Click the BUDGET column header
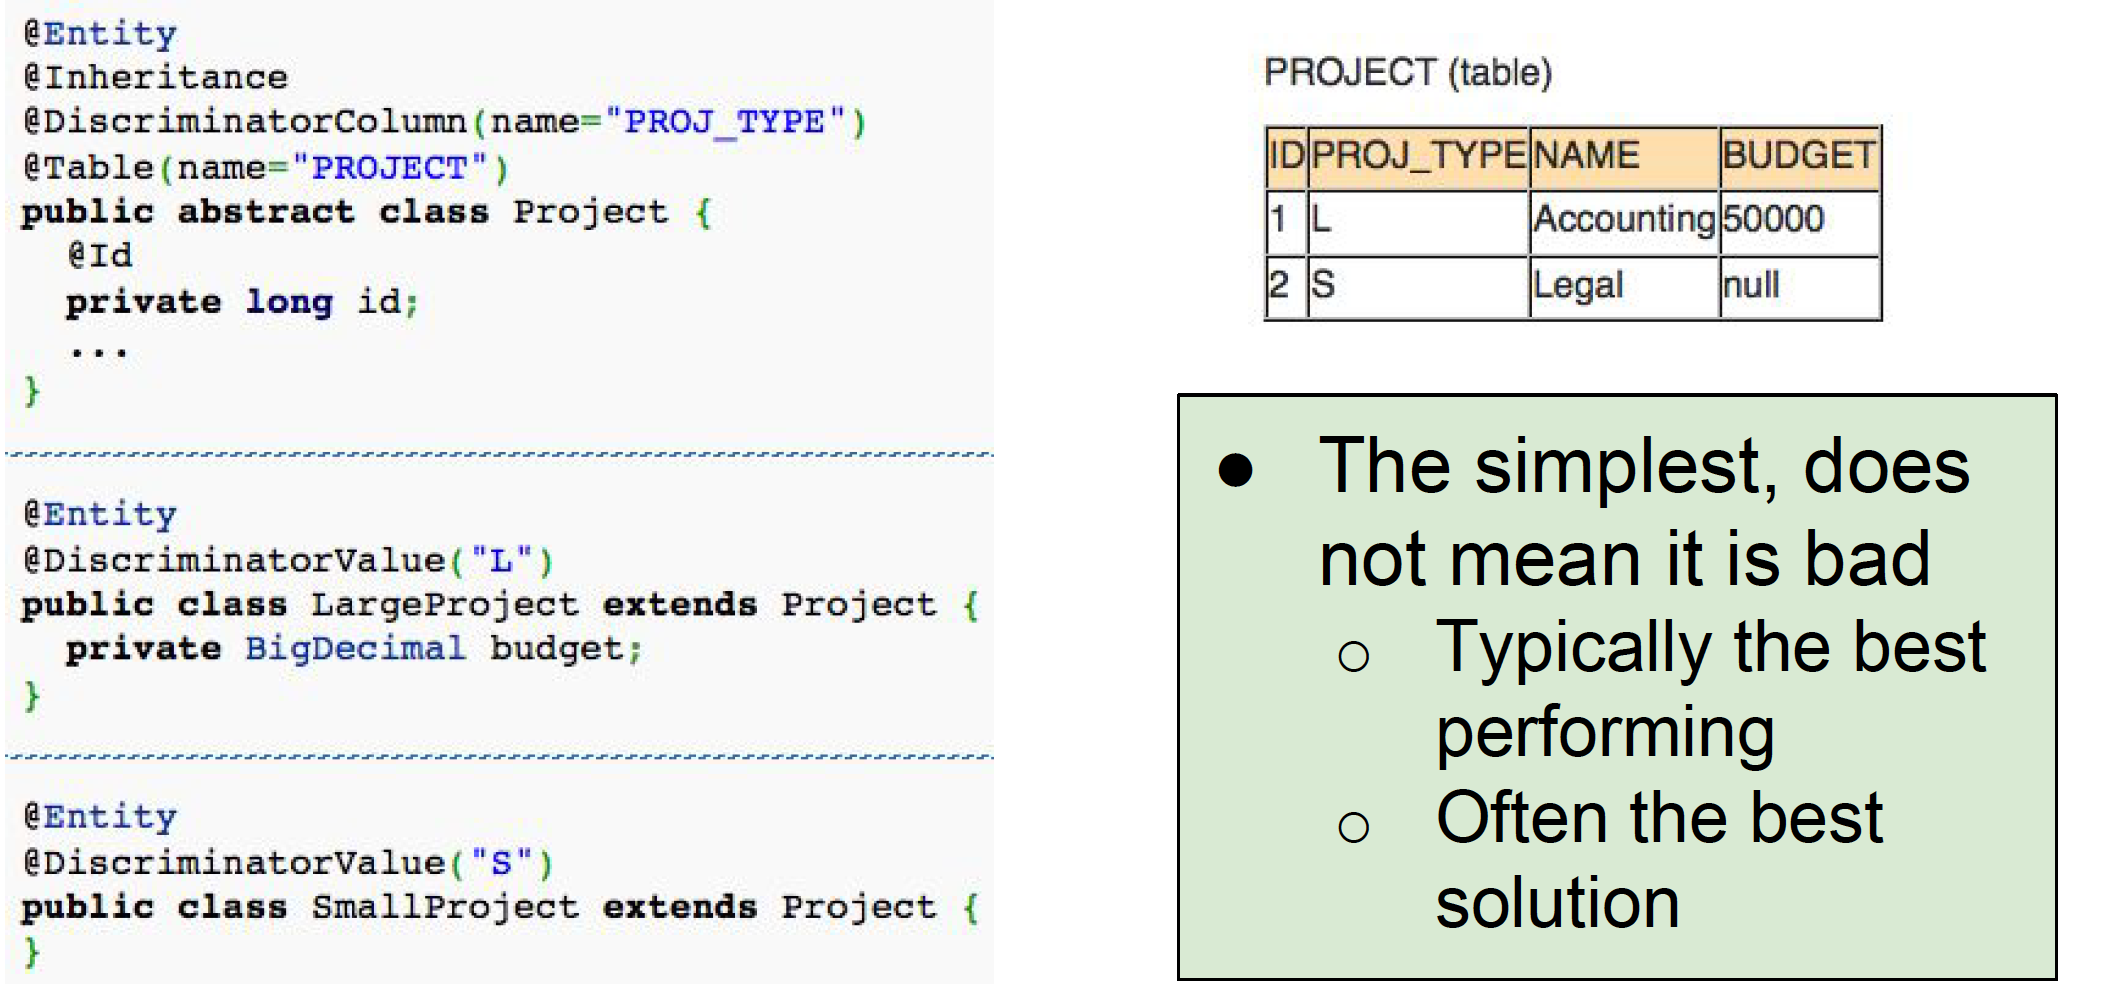Image resolution: width=2110 pixels, height=994 pixels. [x=1798, y=156]
